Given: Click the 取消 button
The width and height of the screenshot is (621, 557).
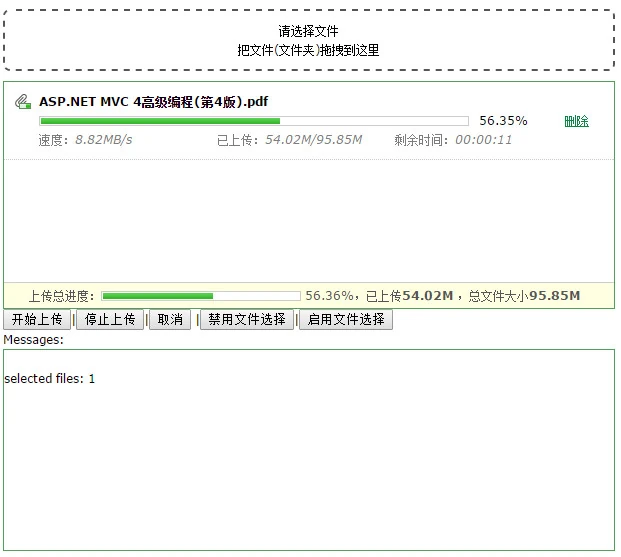Looking at the screenshot, I should point(170,319).
